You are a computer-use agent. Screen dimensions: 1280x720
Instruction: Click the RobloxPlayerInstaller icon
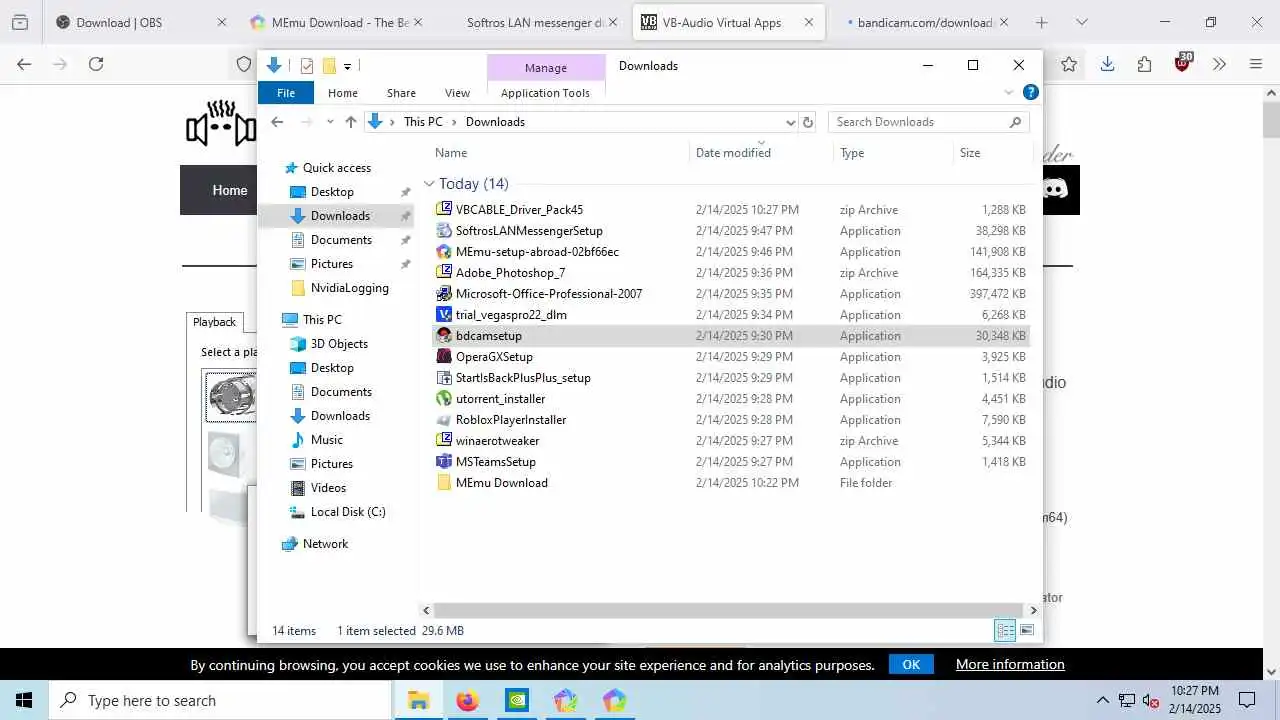click(x=444, y=420)
